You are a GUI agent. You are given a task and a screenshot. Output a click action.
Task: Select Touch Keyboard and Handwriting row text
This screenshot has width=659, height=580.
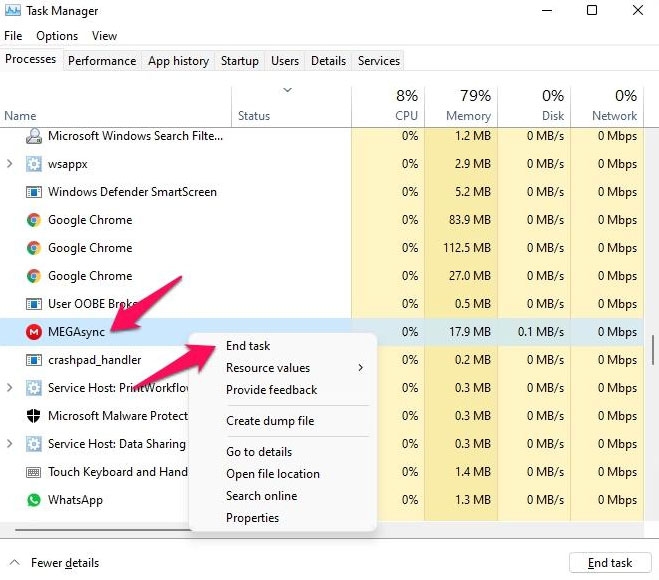click(x=118, y=472)
